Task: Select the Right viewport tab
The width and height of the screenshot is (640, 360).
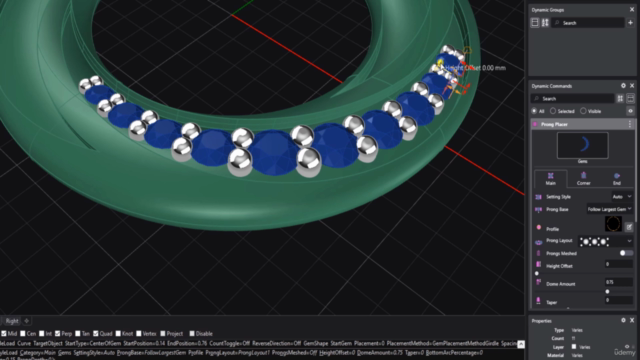Action: [12, 321]
